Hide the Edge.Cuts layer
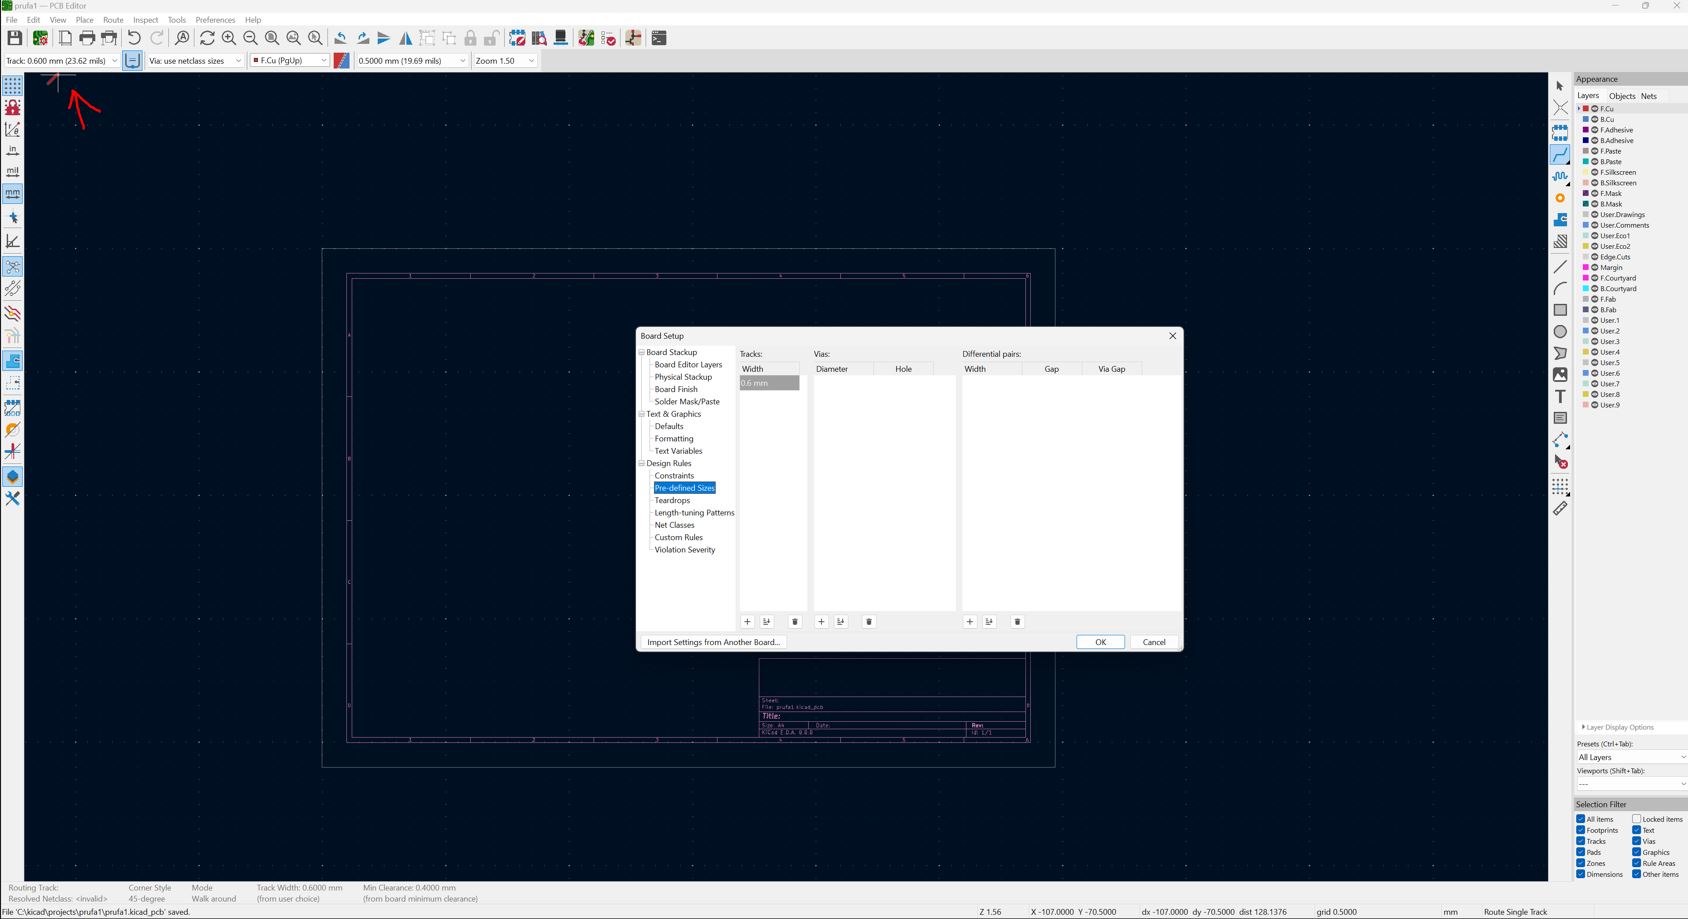1688x919 pixels. [1595, 257]
